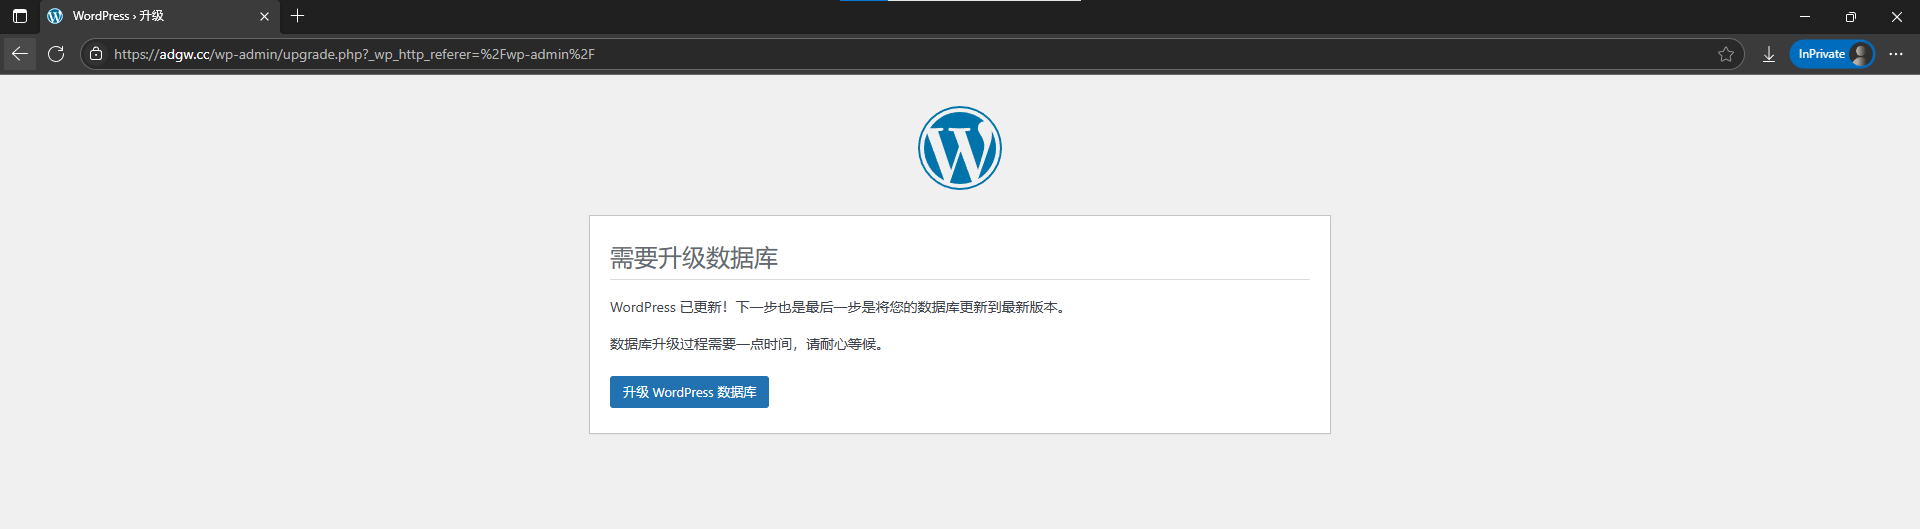The height and width of the screenshot is (529, 1920).
Task: Add page to favorites with star icon
Action: pyautogui.click(x=1726, y=54)
